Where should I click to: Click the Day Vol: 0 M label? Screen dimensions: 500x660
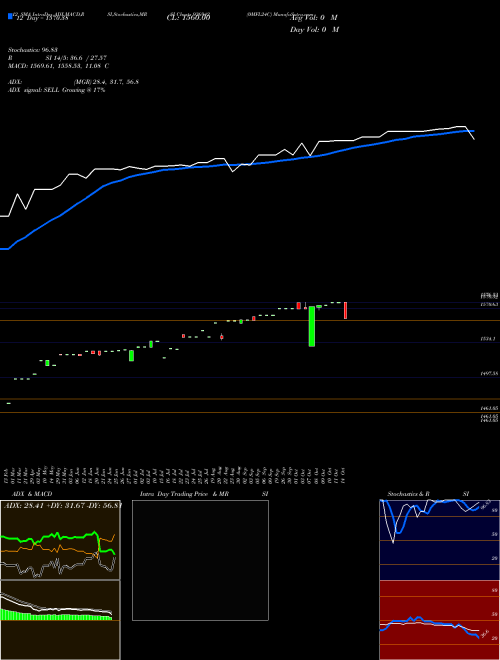pyautogui.click(x=314, y=29)
